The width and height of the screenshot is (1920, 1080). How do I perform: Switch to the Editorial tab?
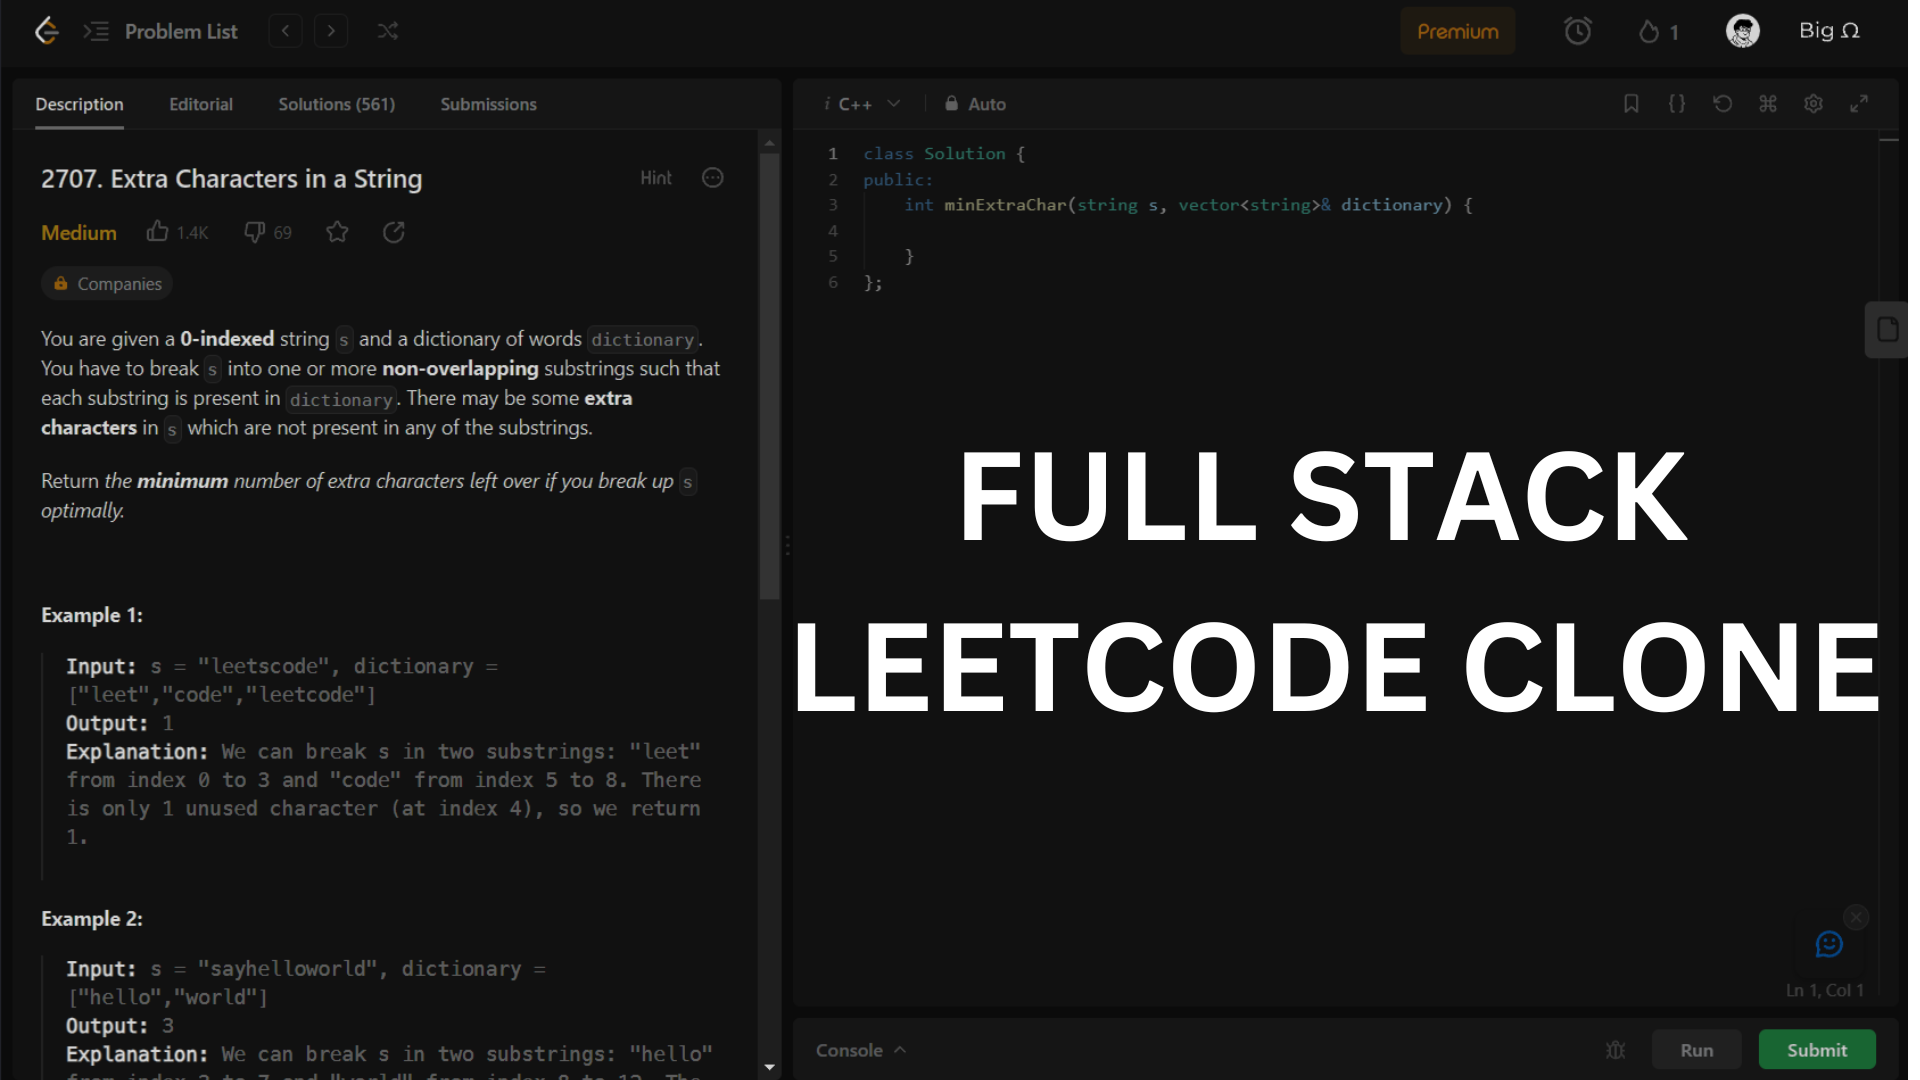(x=201, y=104)
